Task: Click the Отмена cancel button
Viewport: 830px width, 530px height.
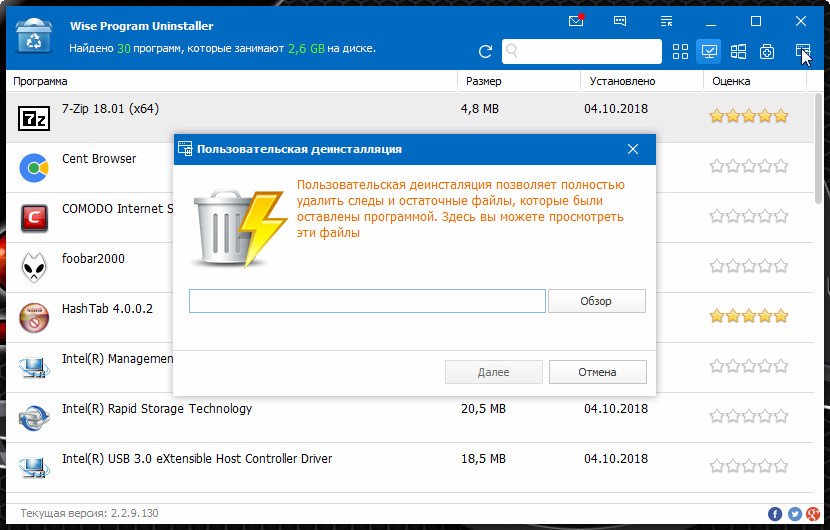Action: click(x=598, y=372)
